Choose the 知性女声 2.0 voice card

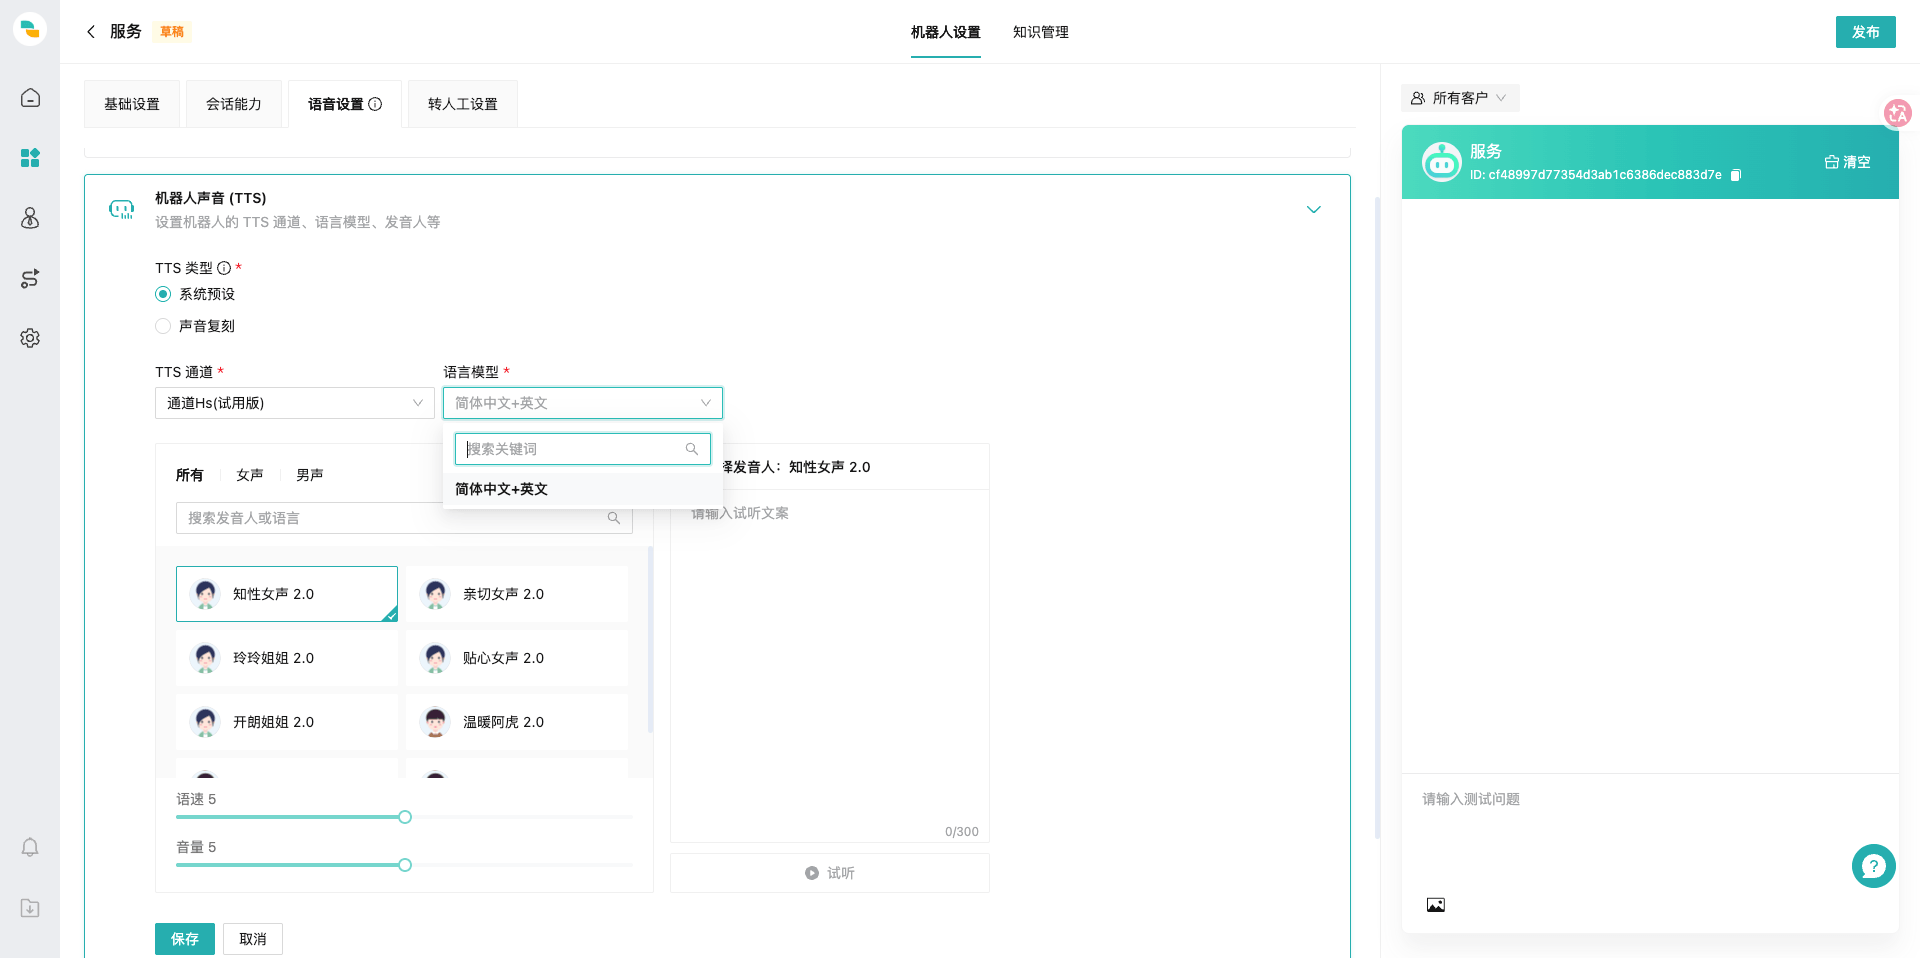point(287,594)
